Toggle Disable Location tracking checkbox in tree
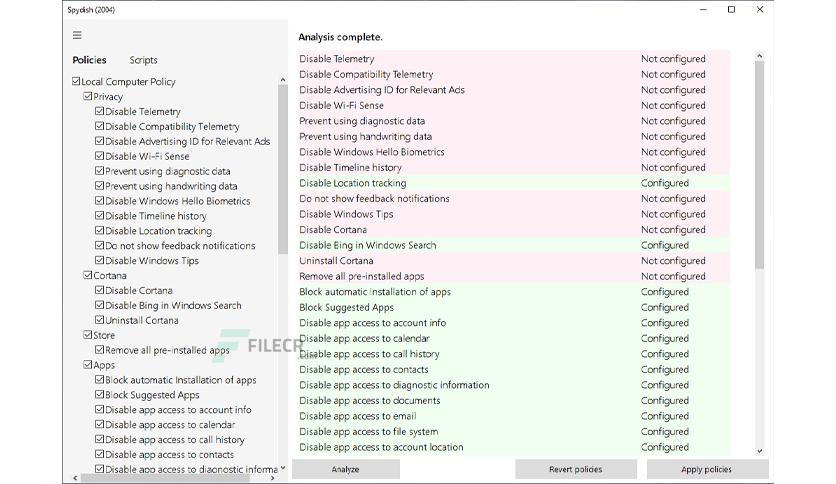The image size is (836, 484). (x=99, y=230)
